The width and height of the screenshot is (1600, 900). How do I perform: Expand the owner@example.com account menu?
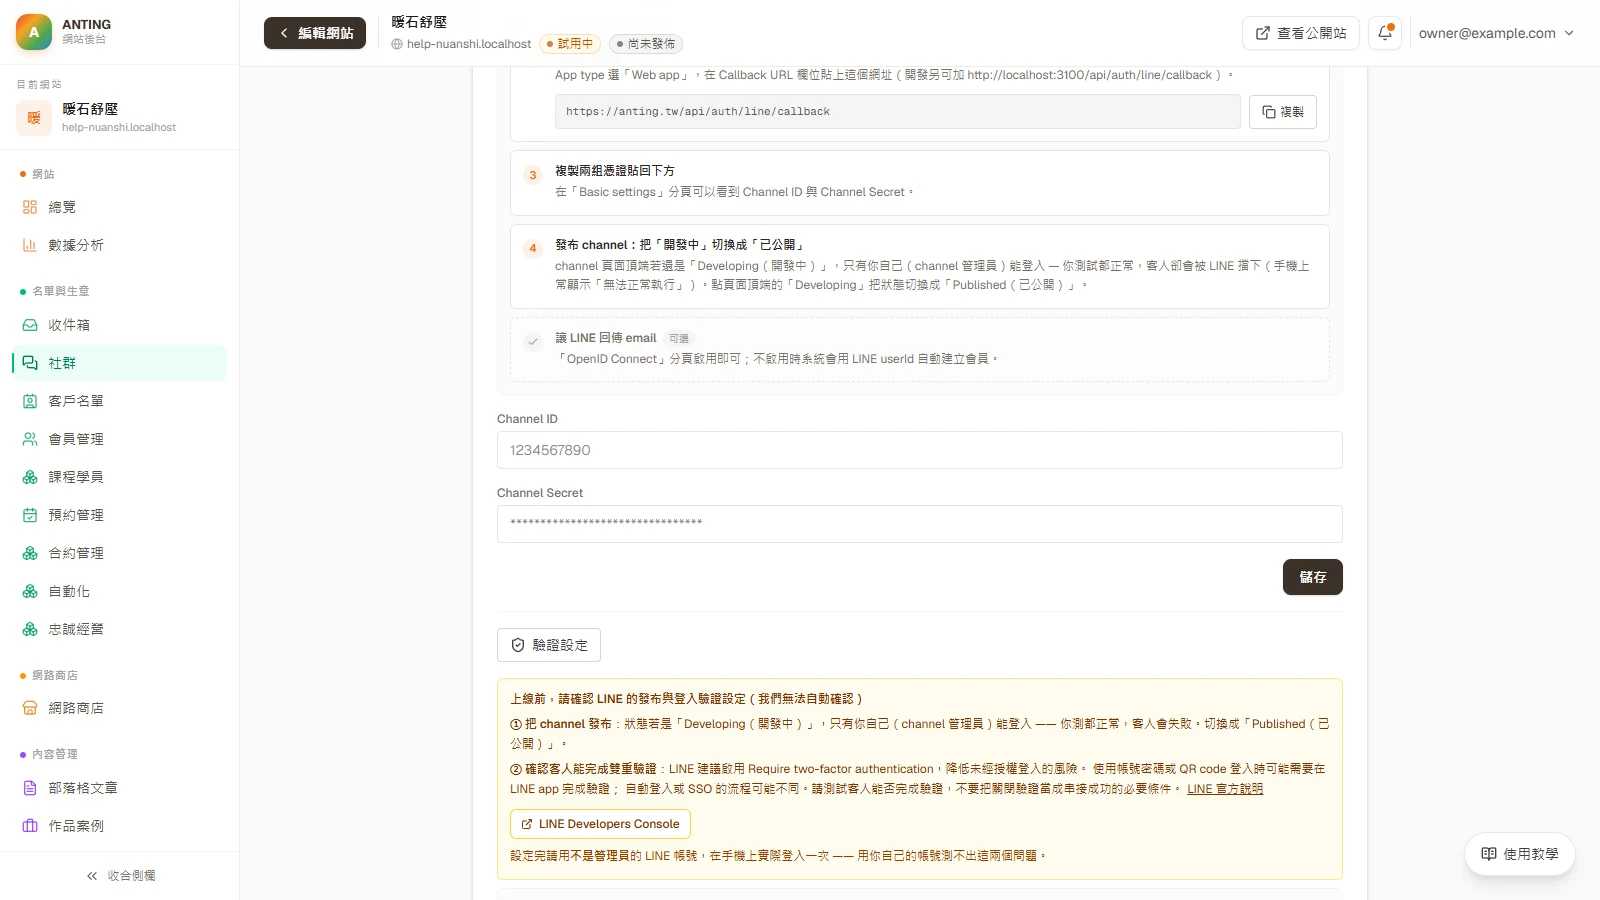click(x=1496, y=33)
